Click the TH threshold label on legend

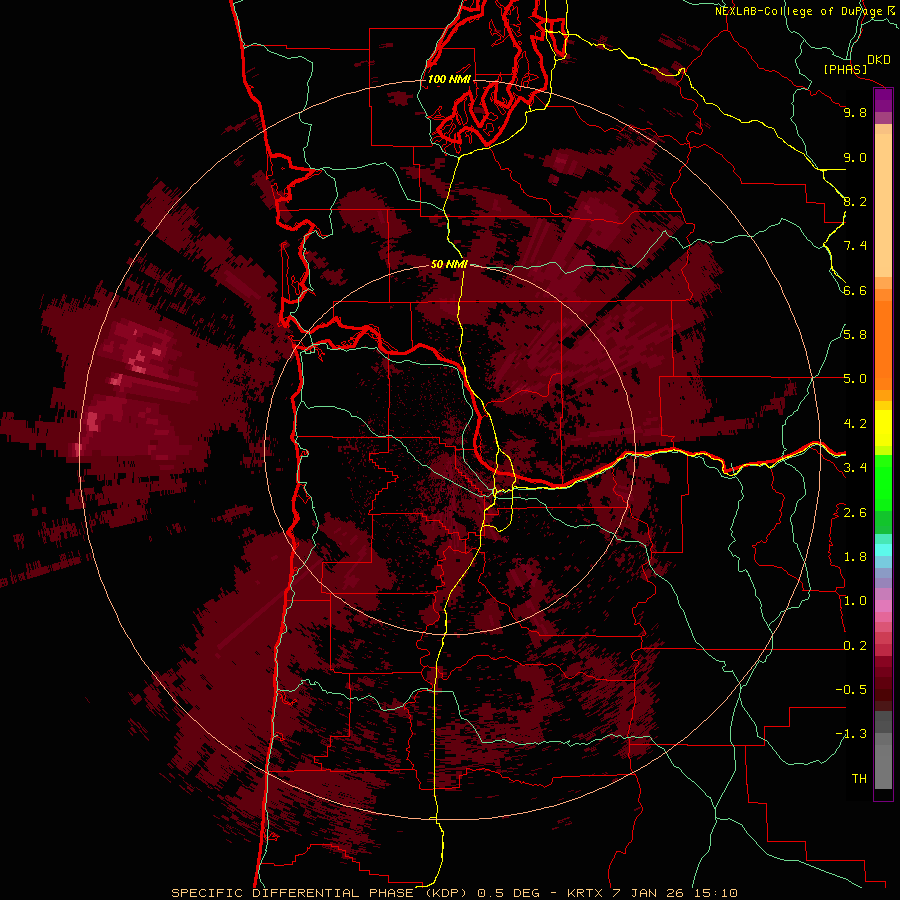pos(859,779)
